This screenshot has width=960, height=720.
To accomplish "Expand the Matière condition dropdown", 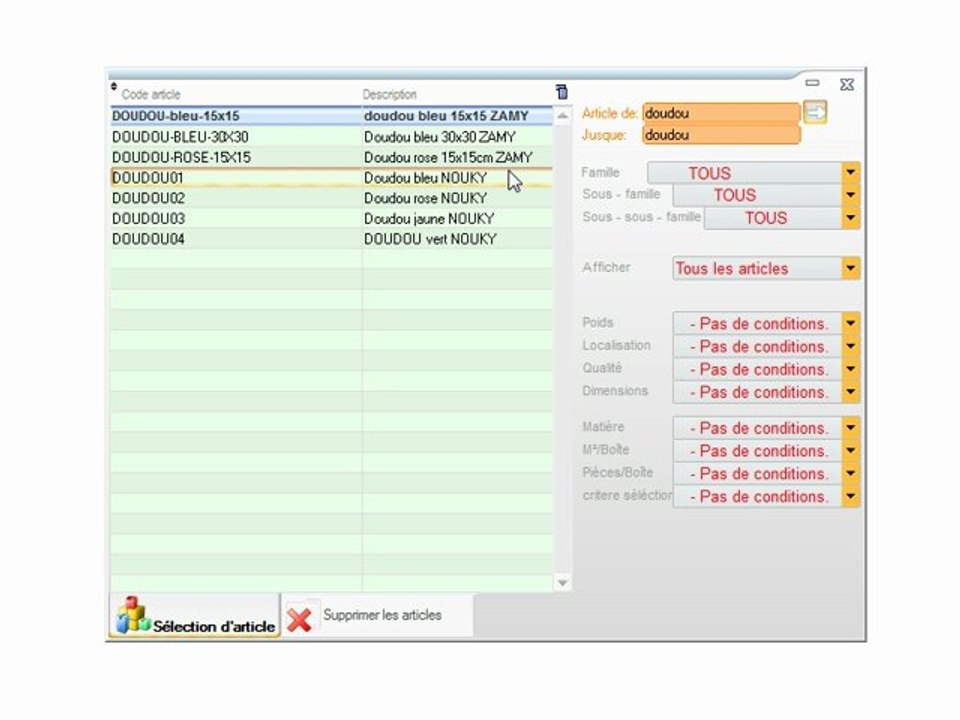I will coord(850,428).
